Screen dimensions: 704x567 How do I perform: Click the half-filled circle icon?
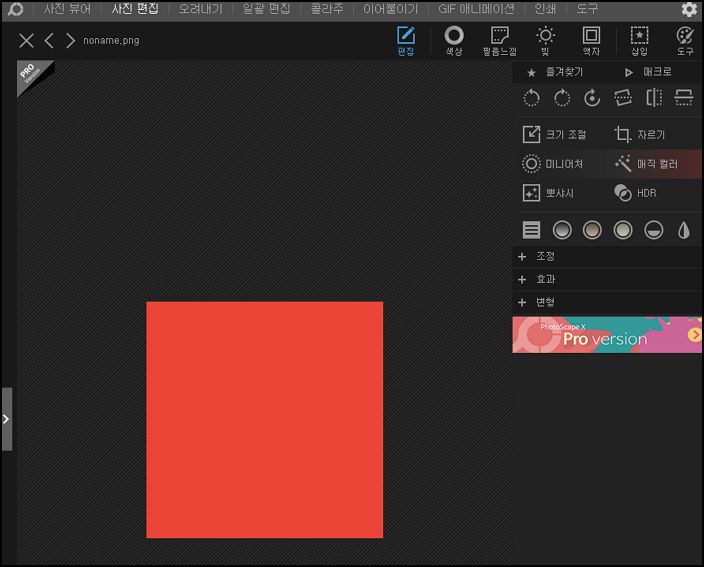pyautogui.click(x=653, y=230)
